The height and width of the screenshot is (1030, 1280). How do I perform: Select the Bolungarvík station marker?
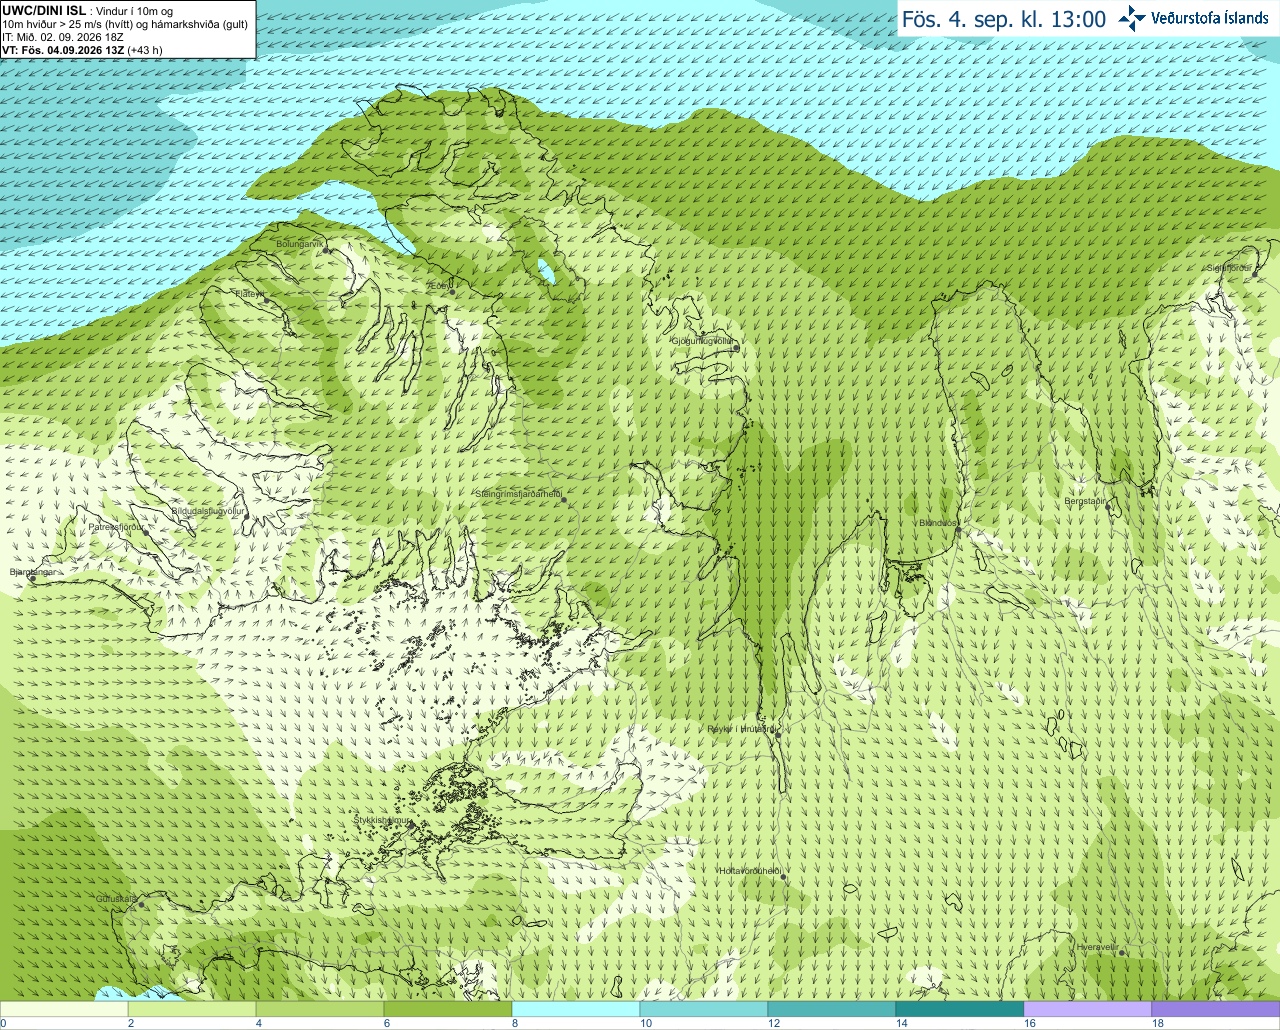click(x=327, y=249)
